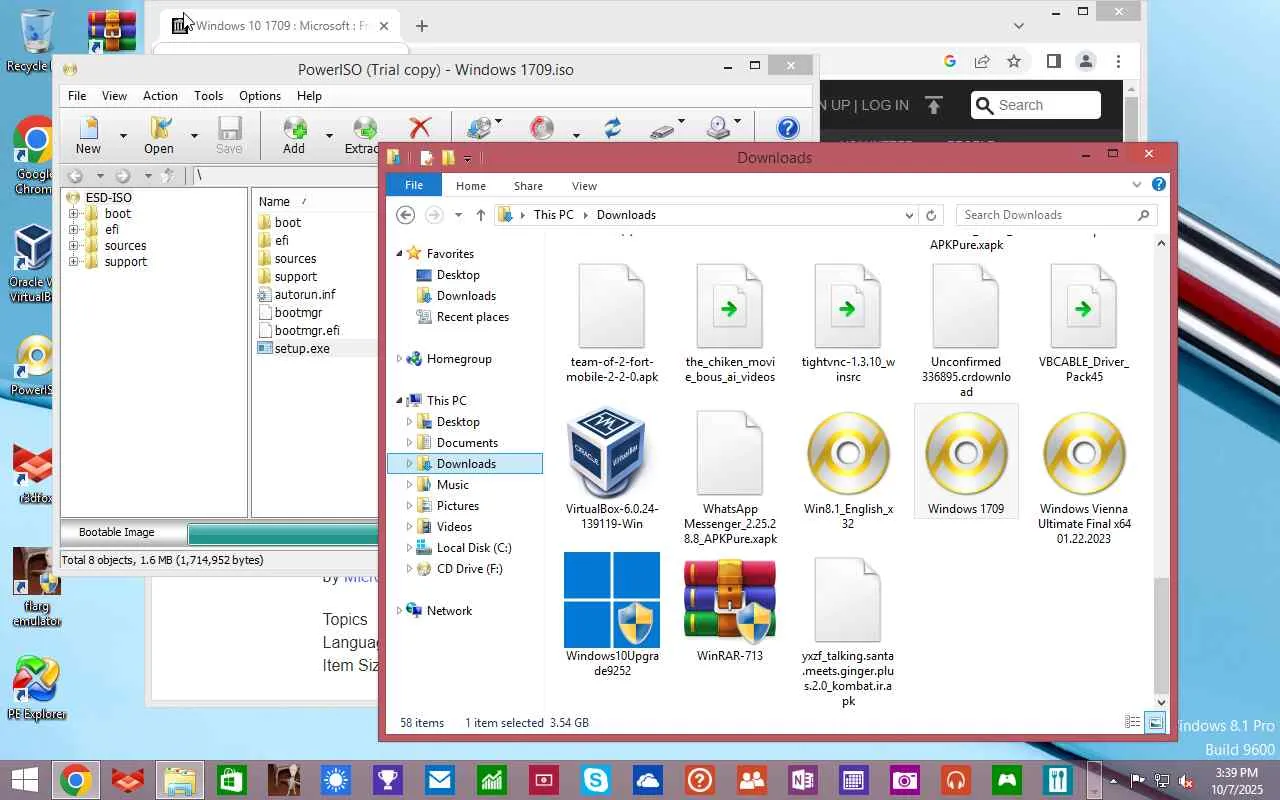Screen dimensions: 1280x800
Task: Click the taskbar volume speaker icon
Action: pyautogui.click(x=1186, y=780)
